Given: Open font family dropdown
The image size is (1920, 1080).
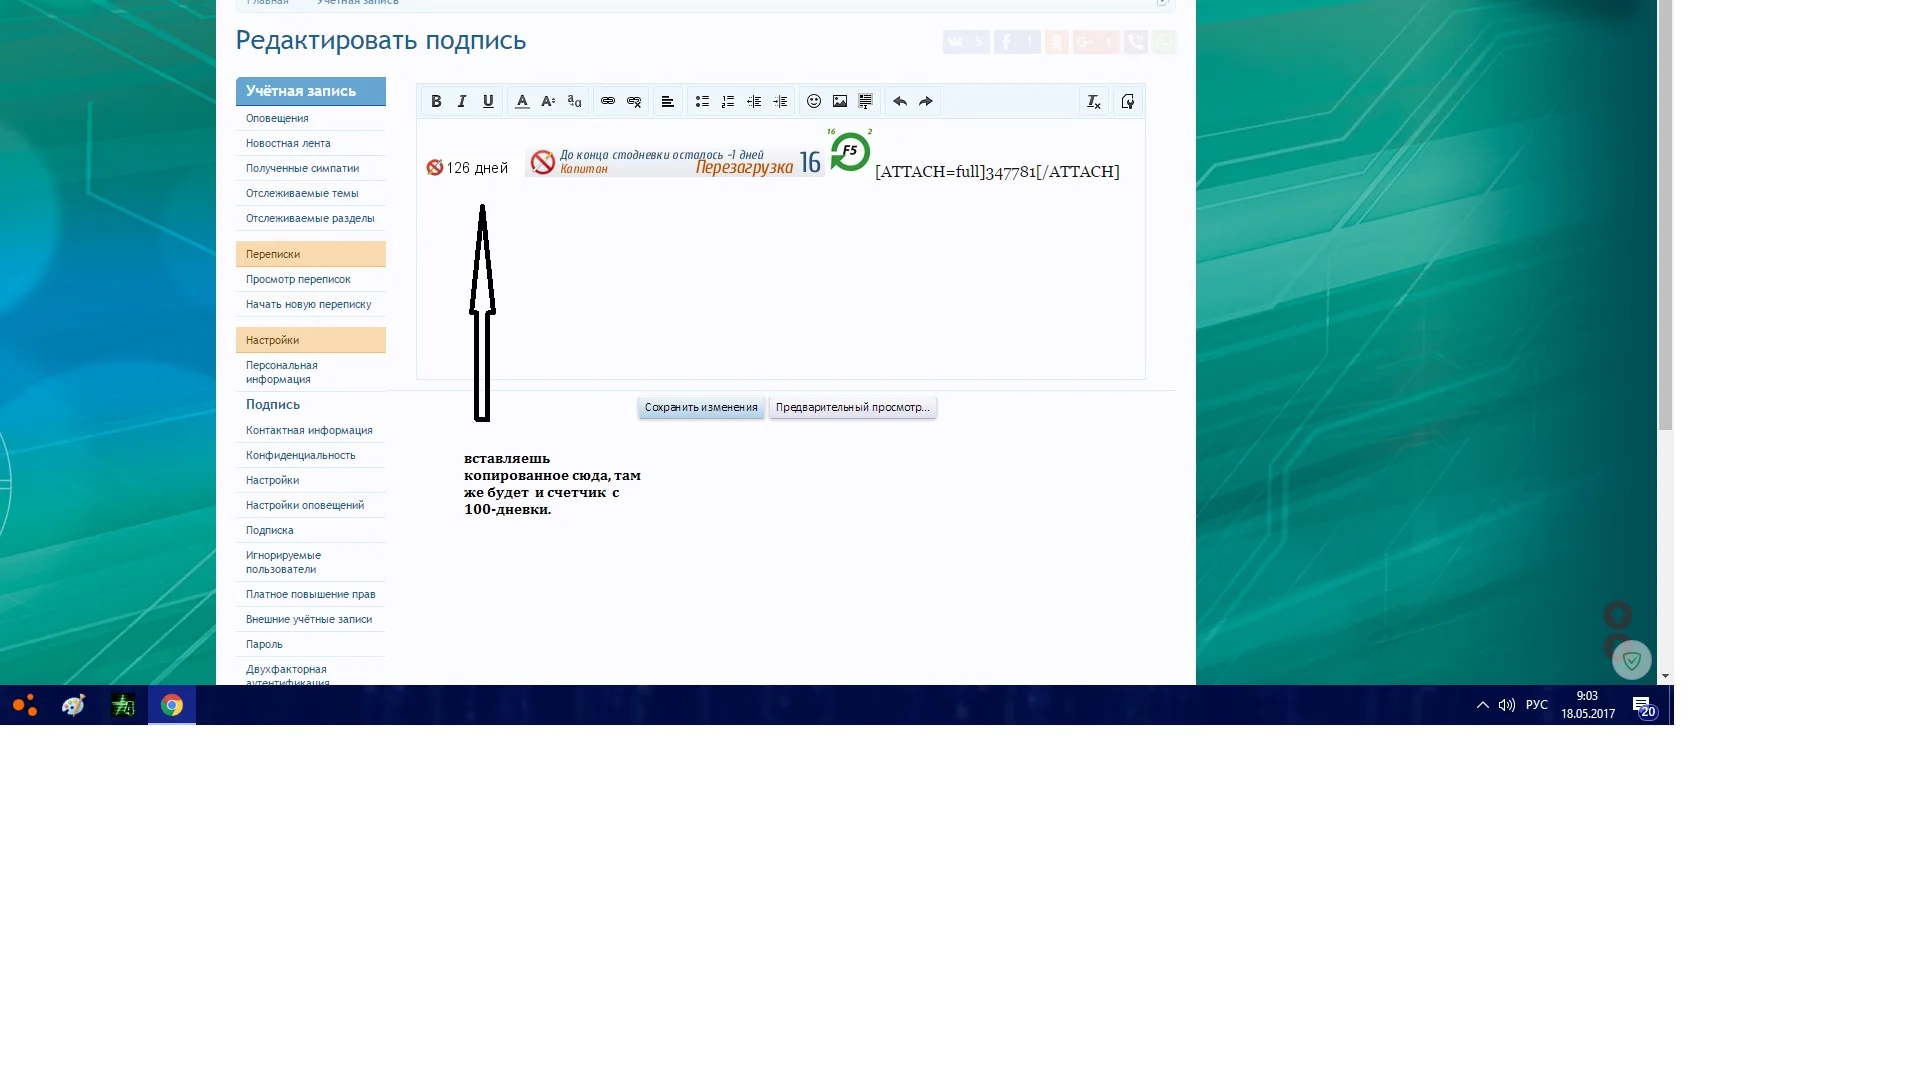Looking at the screenshot, I should coord(574,101).
